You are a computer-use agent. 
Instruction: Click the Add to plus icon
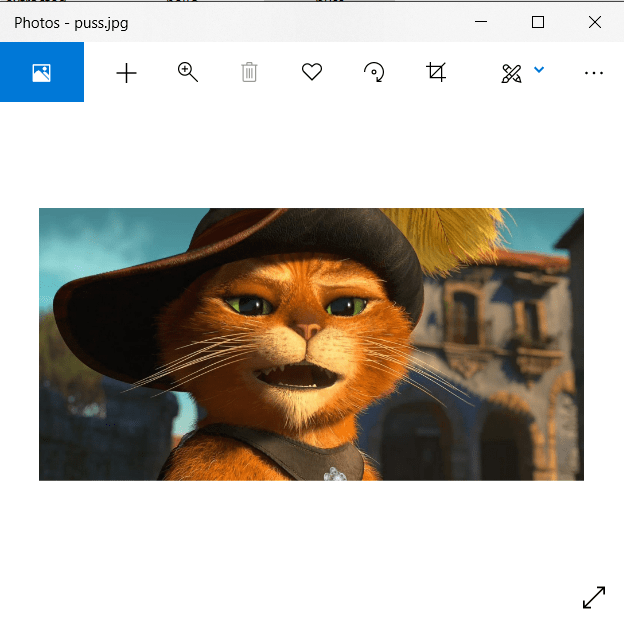click(126, 72)
